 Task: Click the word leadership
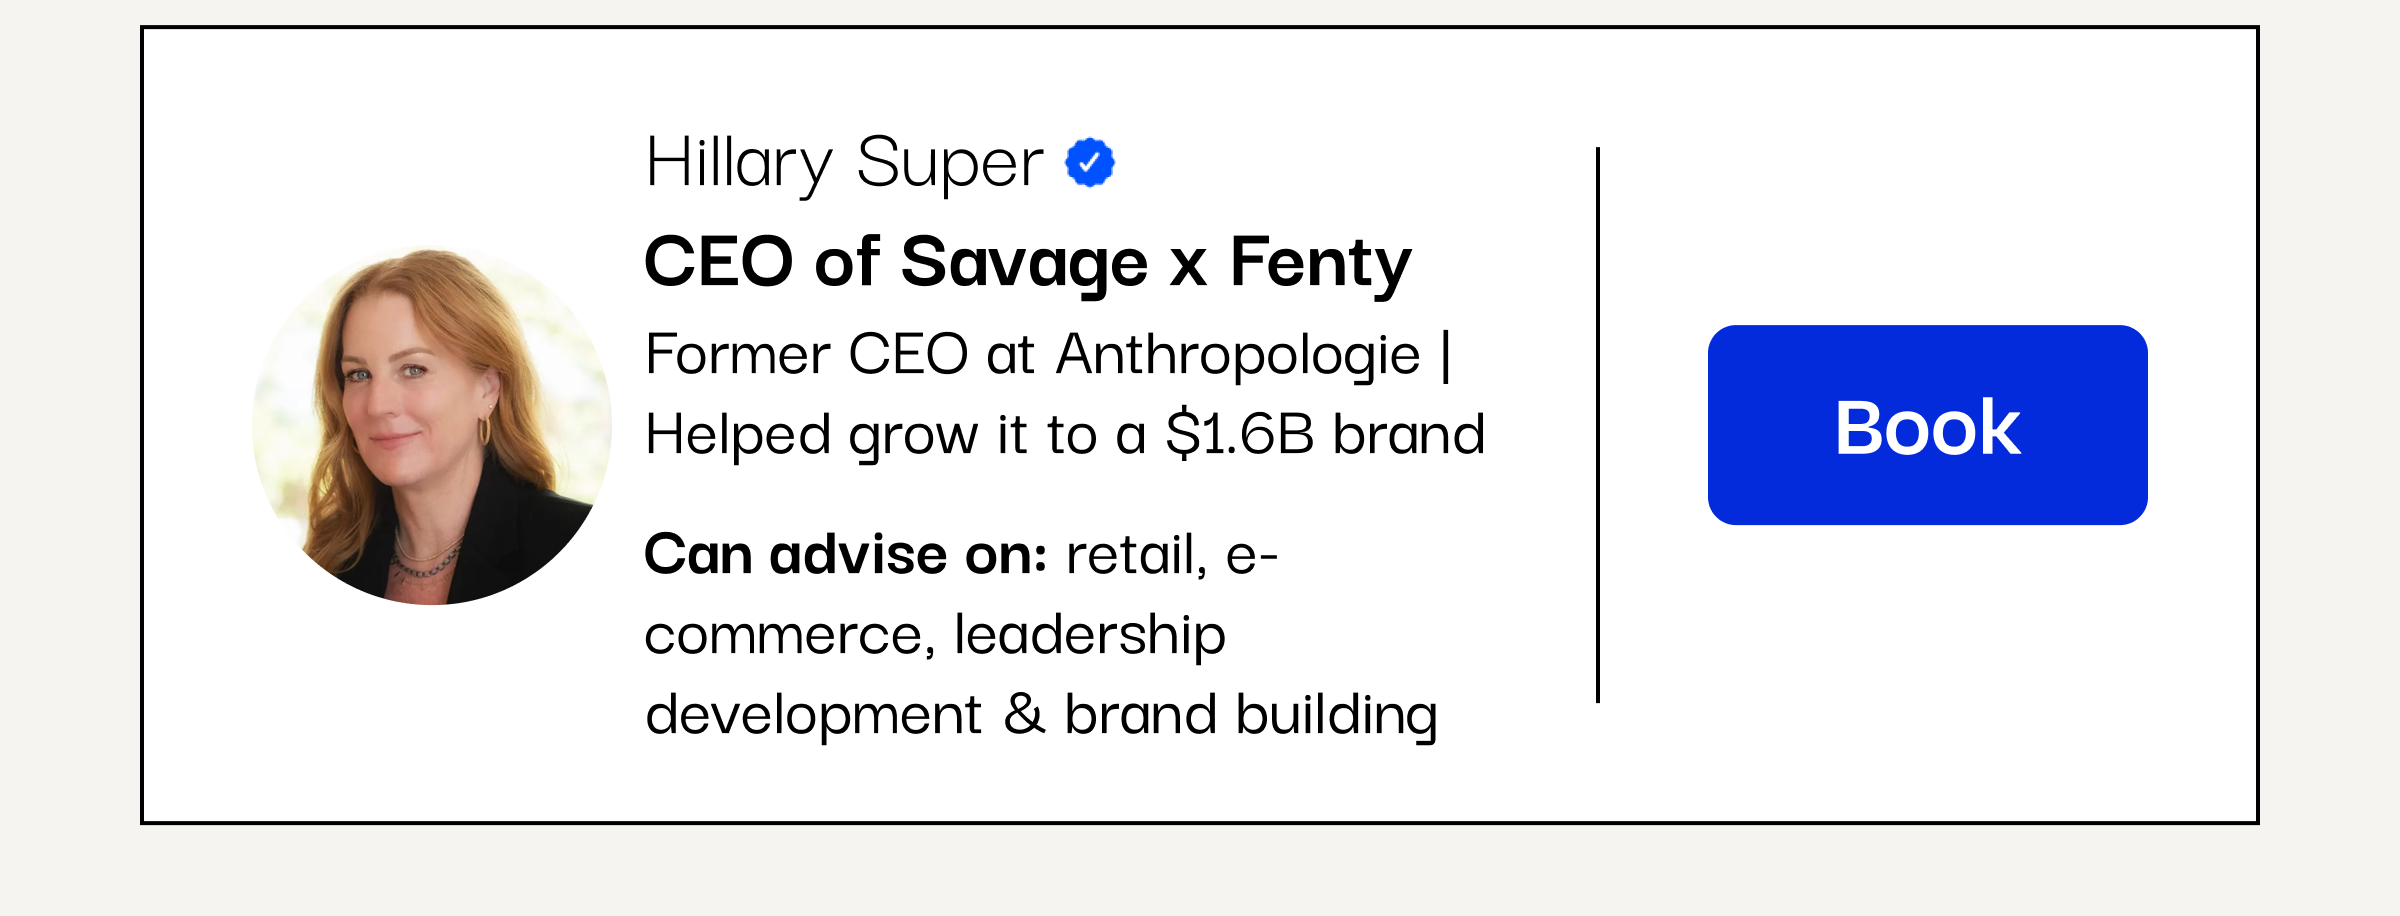click(x=1090, y=635)
